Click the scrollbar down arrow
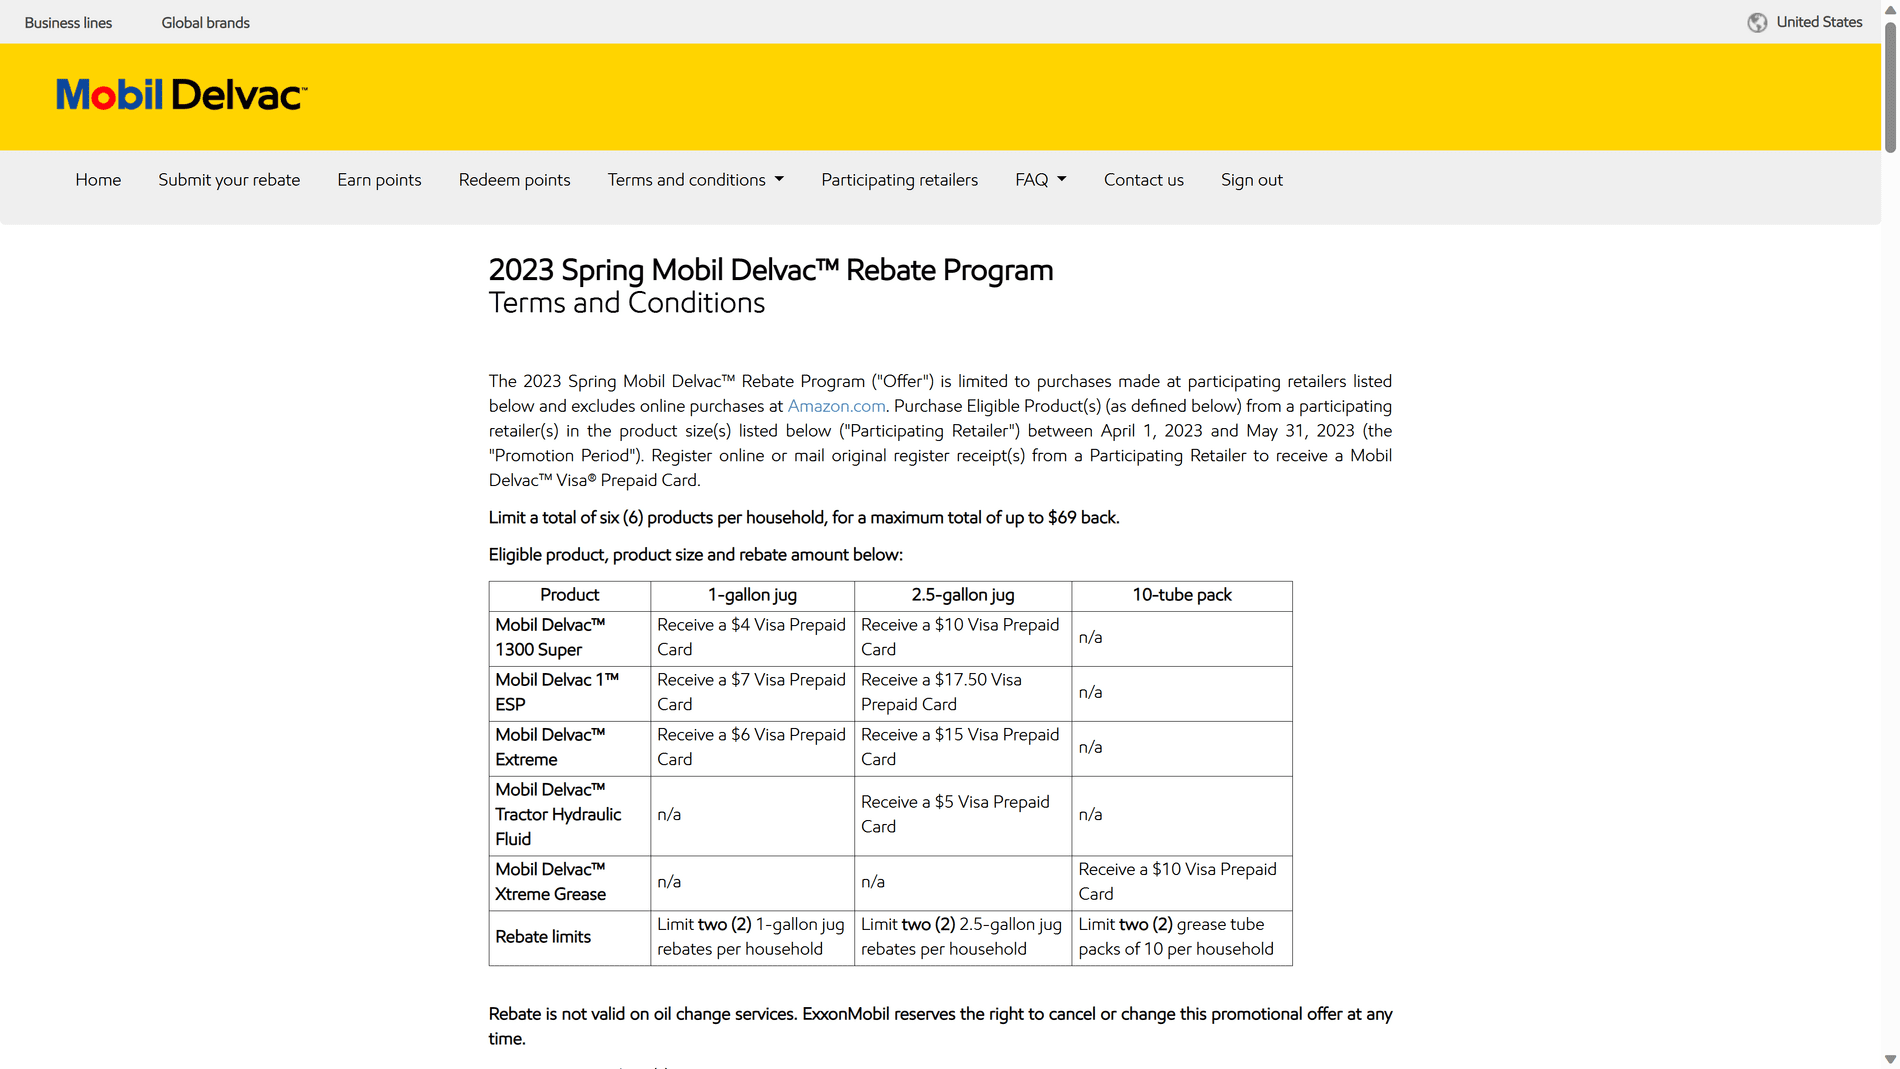This screenshot has width=1900, height=1069. pos(1890,1059)
